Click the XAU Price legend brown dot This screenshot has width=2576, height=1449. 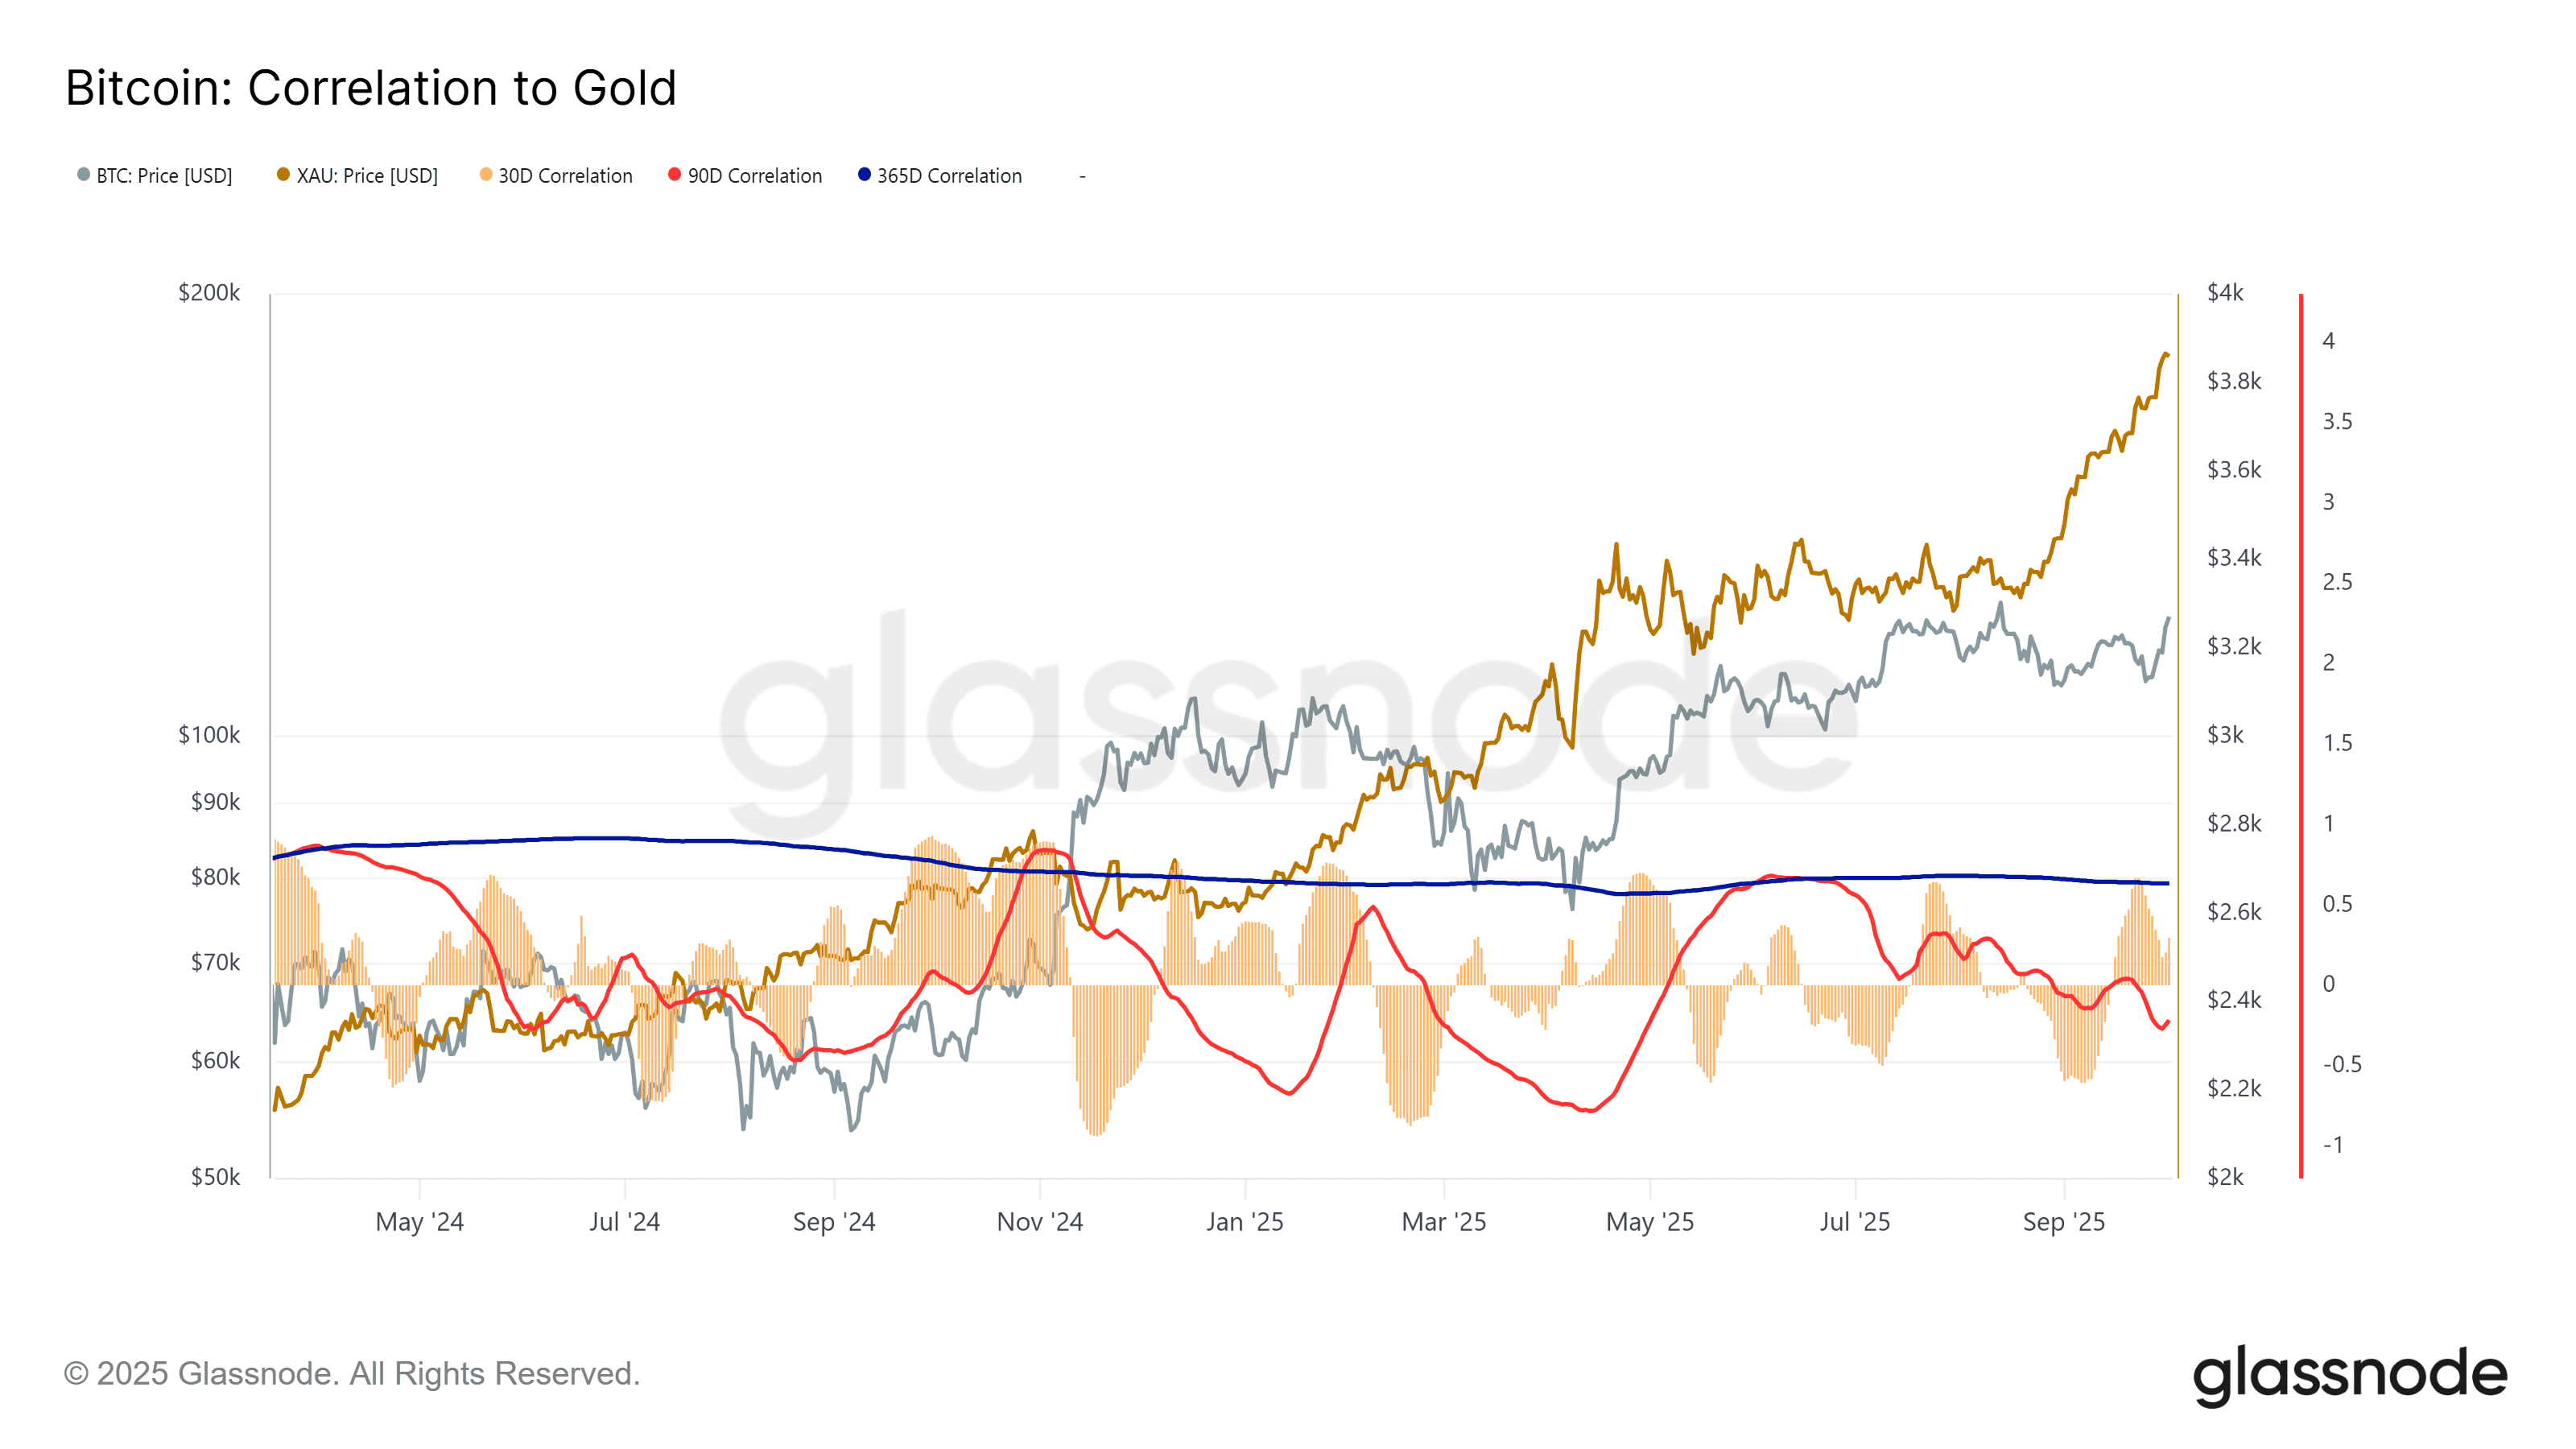coord(284,175)
